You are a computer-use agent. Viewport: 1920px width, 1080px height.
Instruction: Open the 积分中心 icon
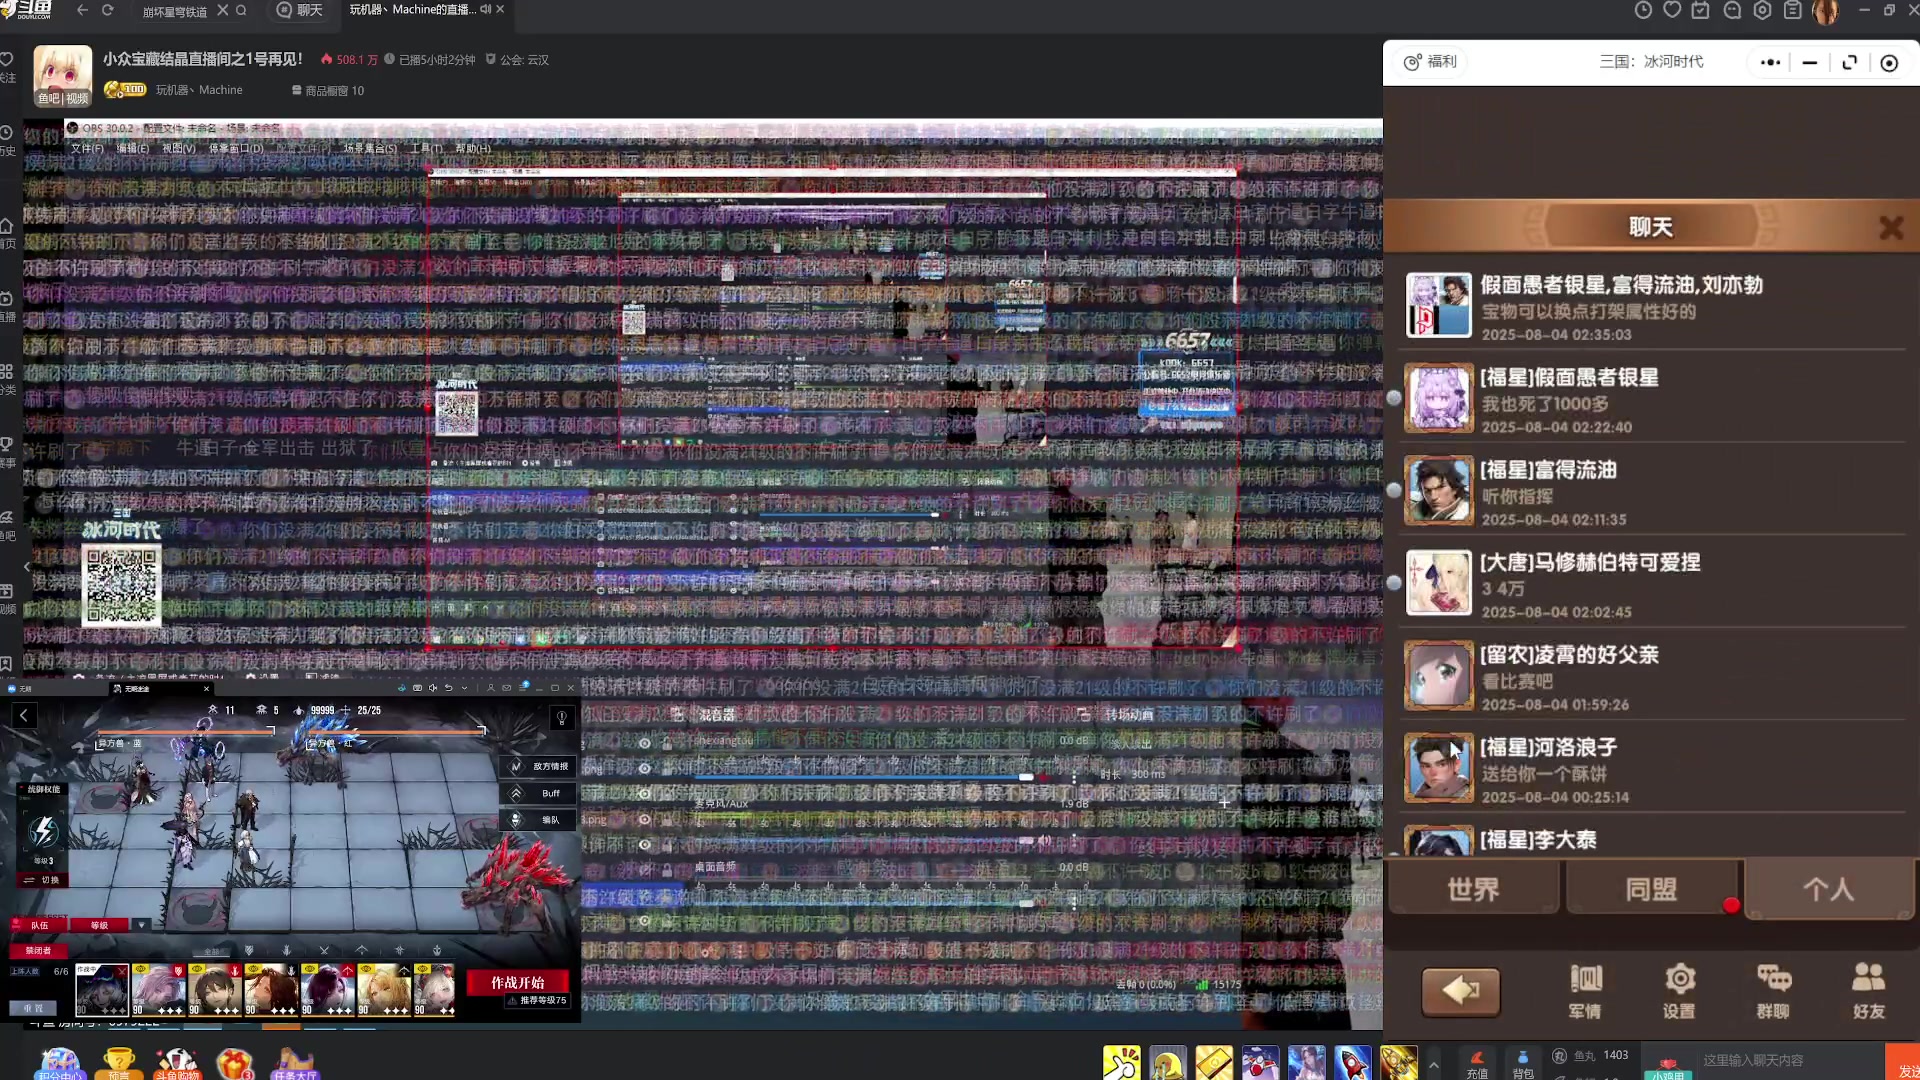point(59,1064)
